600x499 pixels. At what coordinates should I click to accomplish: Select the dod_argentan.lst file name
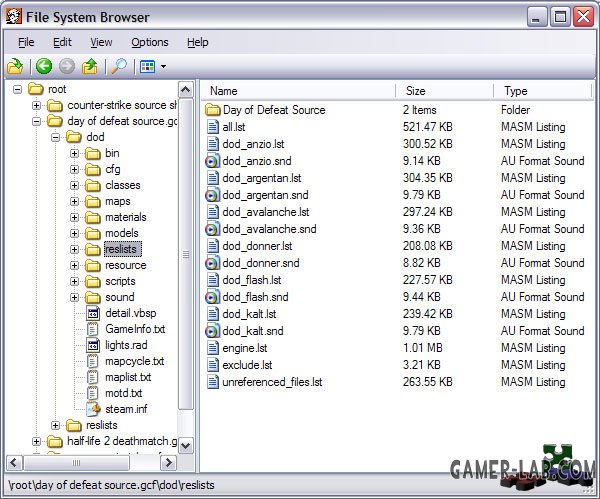(262, 178)
